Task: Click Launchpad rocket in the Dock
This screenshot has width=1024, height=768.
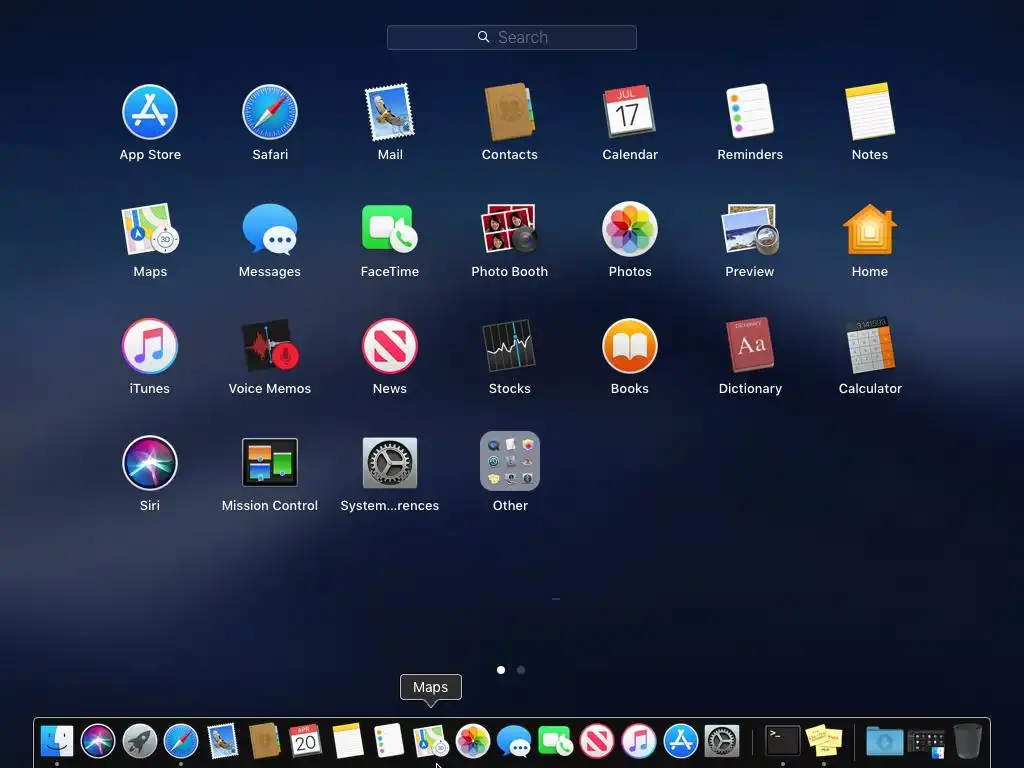Action: [x=140, y=741]
